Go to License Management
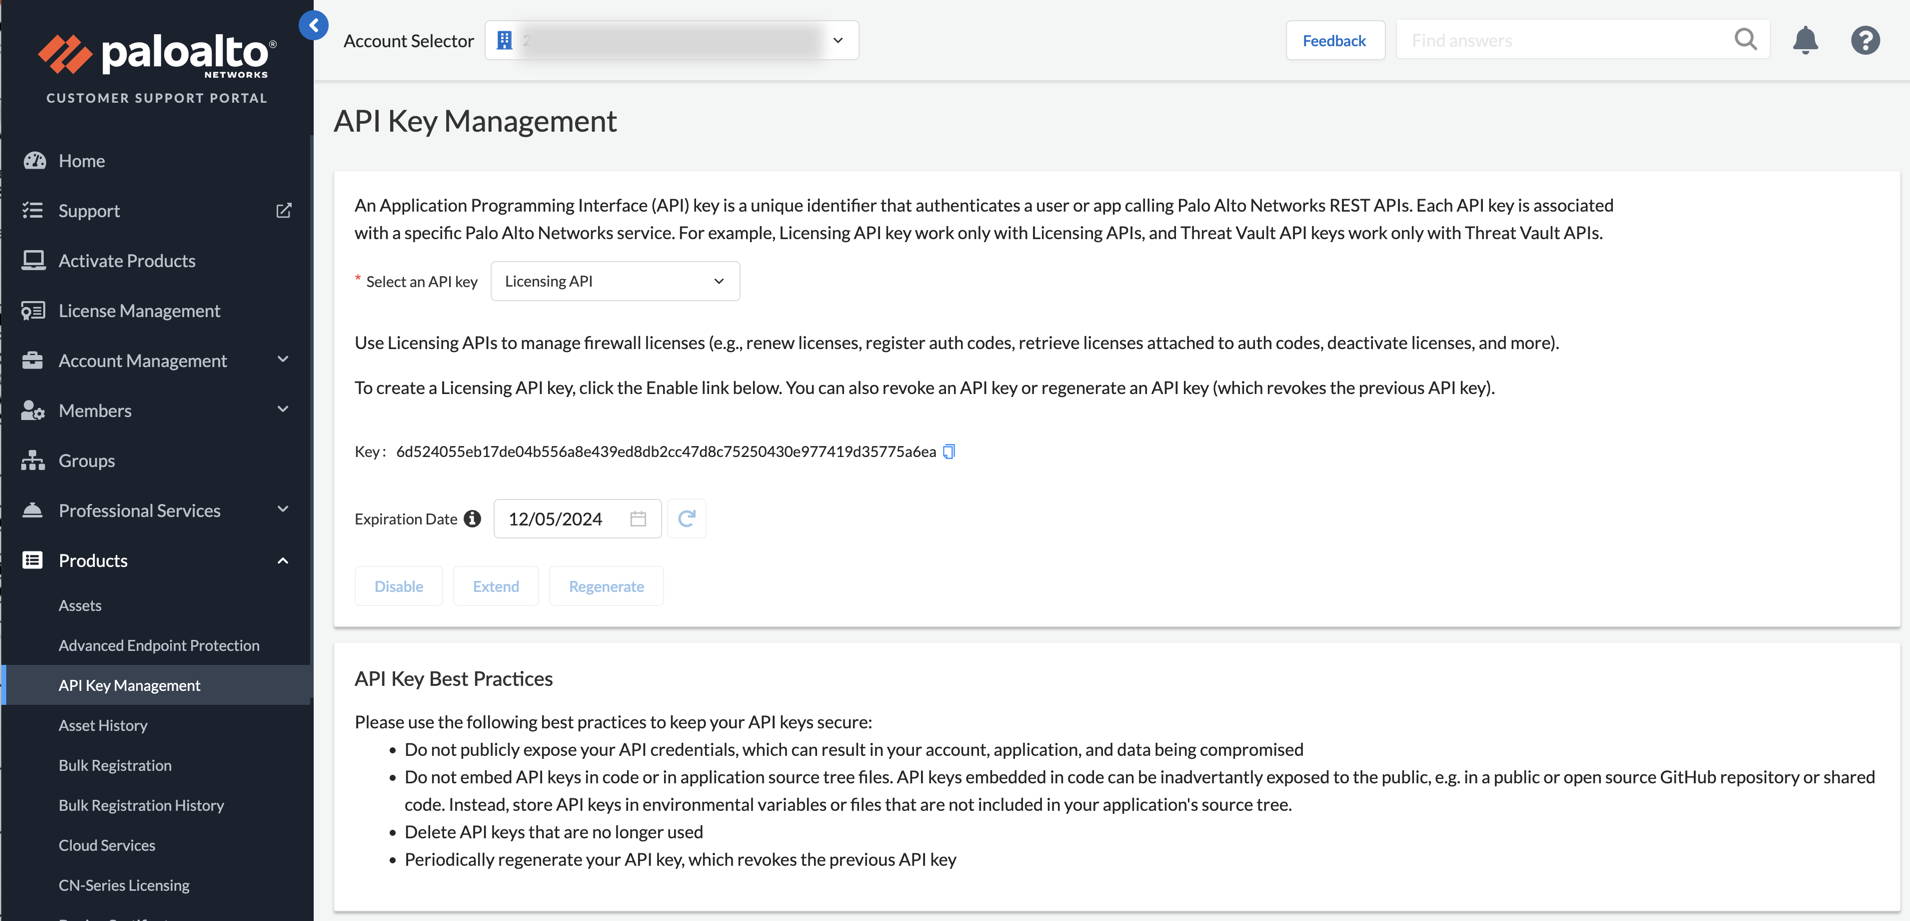Image resolution: width=1910 pixels, height=921 pixels. click(139, 311)
